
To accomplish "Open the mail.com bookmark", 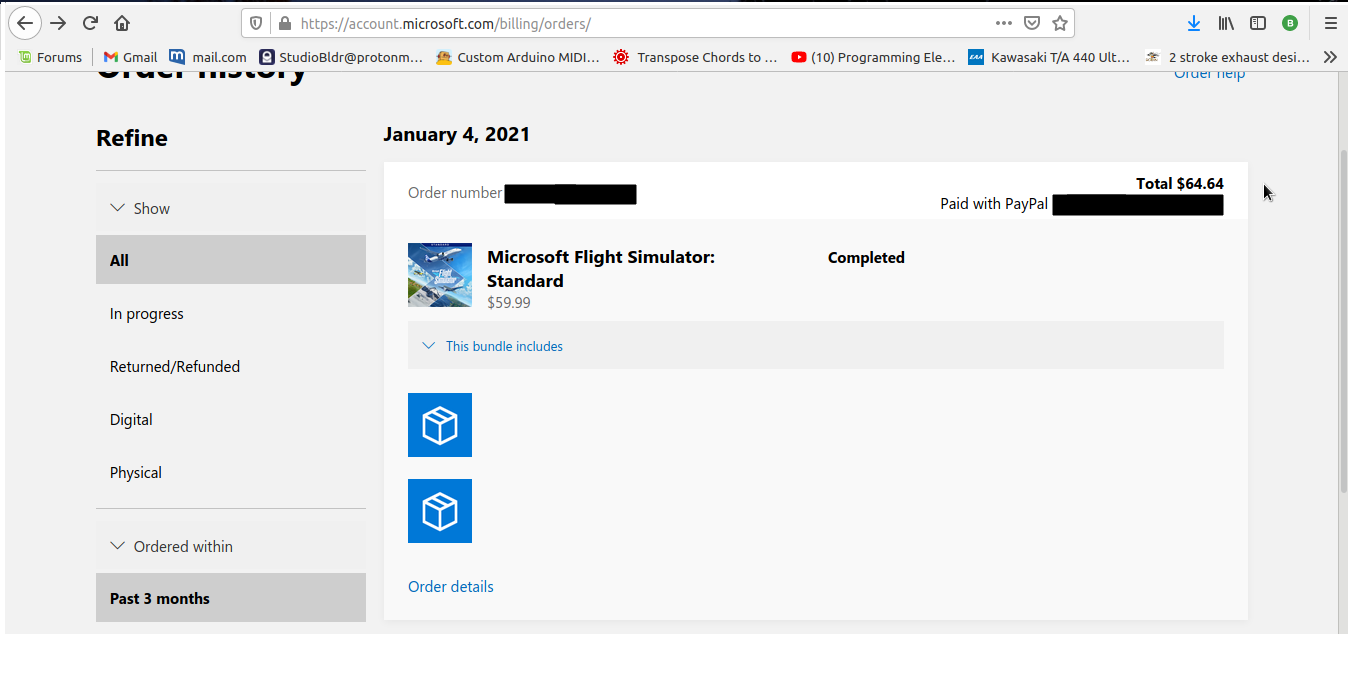I will 208,57.
